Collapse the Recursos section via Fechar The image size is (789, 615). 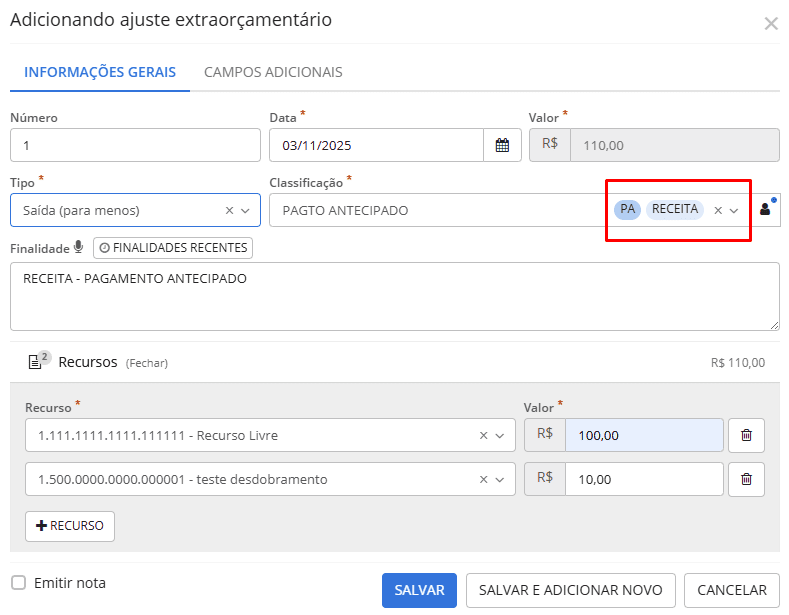click(x=146, y=363)
